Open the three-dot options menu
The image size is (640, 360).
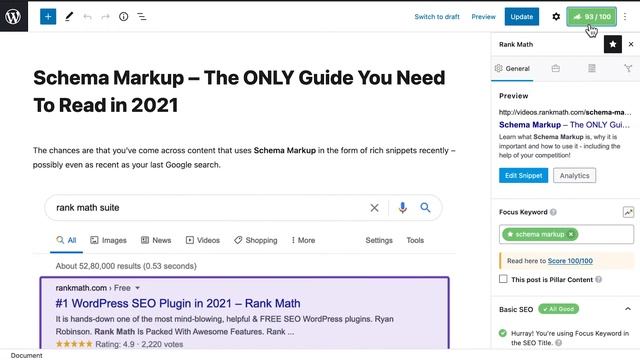pyautogui.click(x=625, y=17)
